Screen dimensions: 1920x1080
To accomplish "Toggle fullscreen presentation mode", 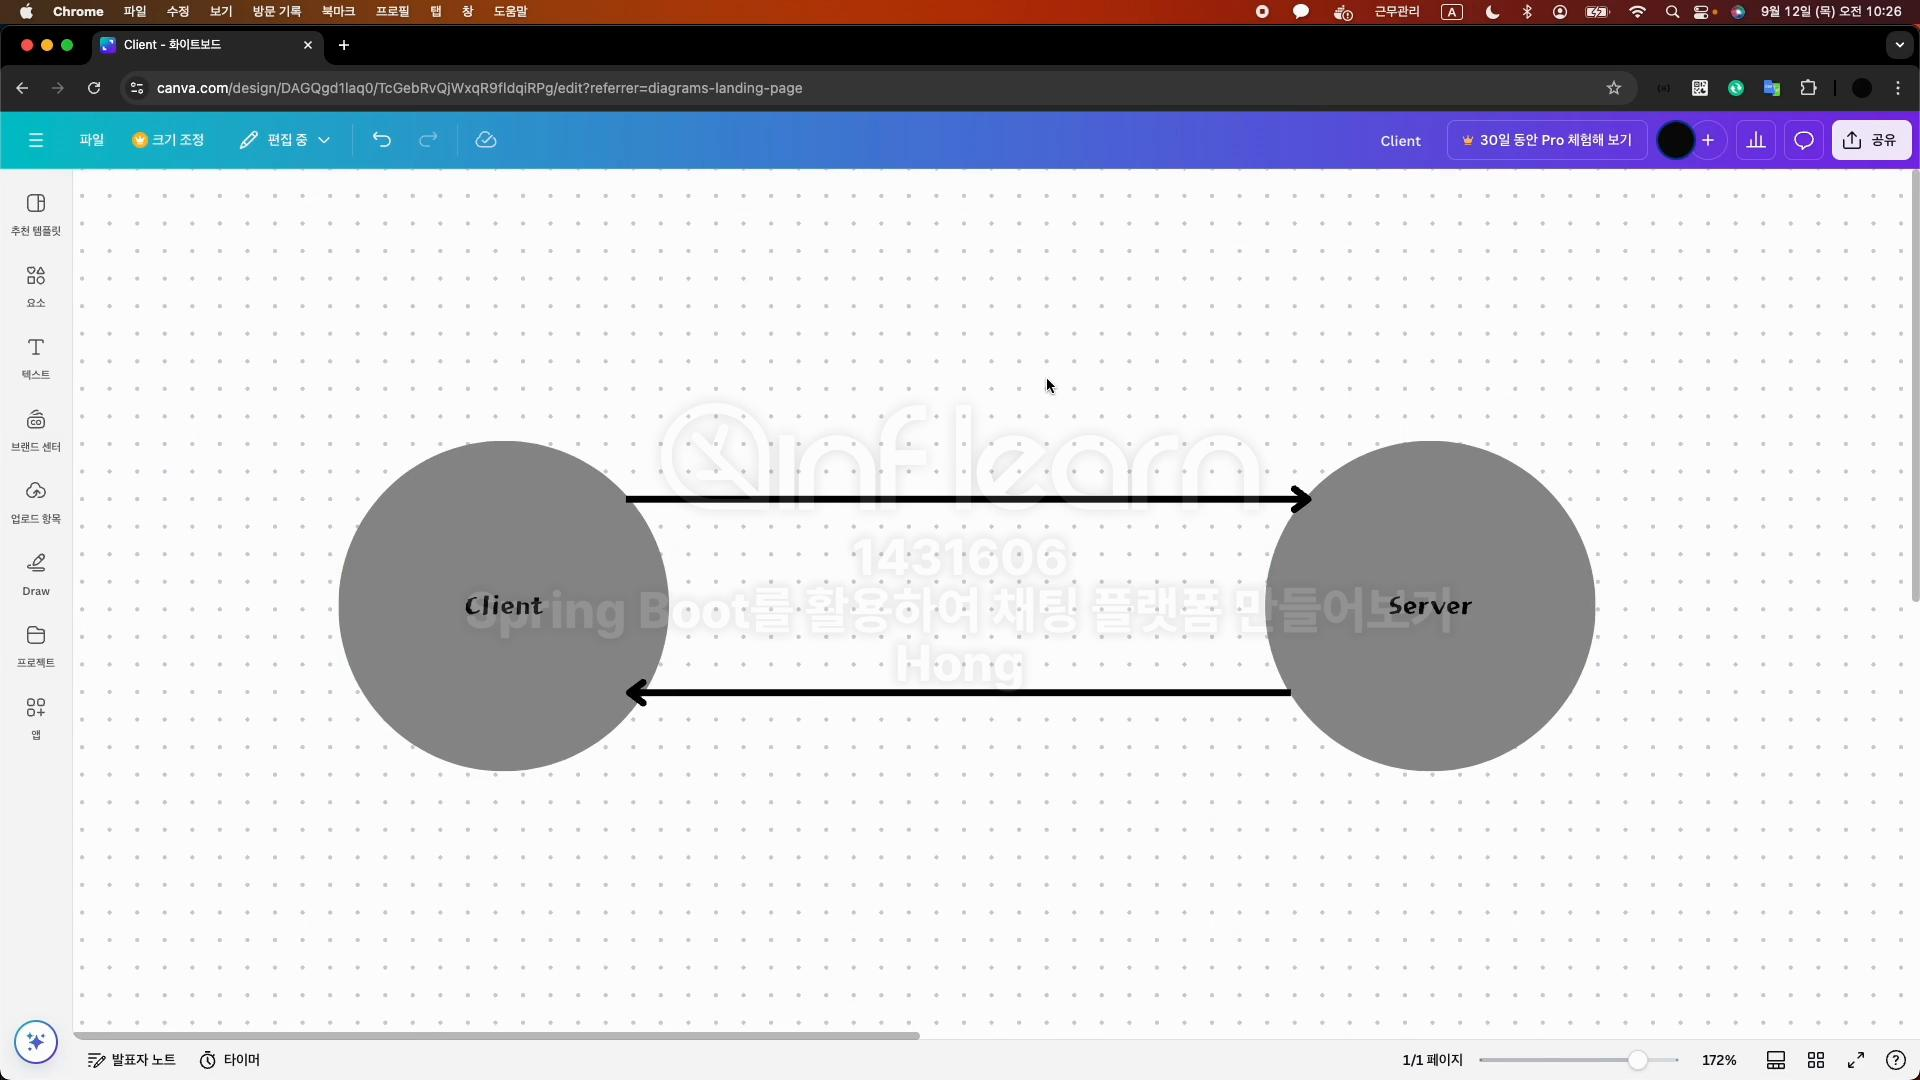I will (1856, 1060).
